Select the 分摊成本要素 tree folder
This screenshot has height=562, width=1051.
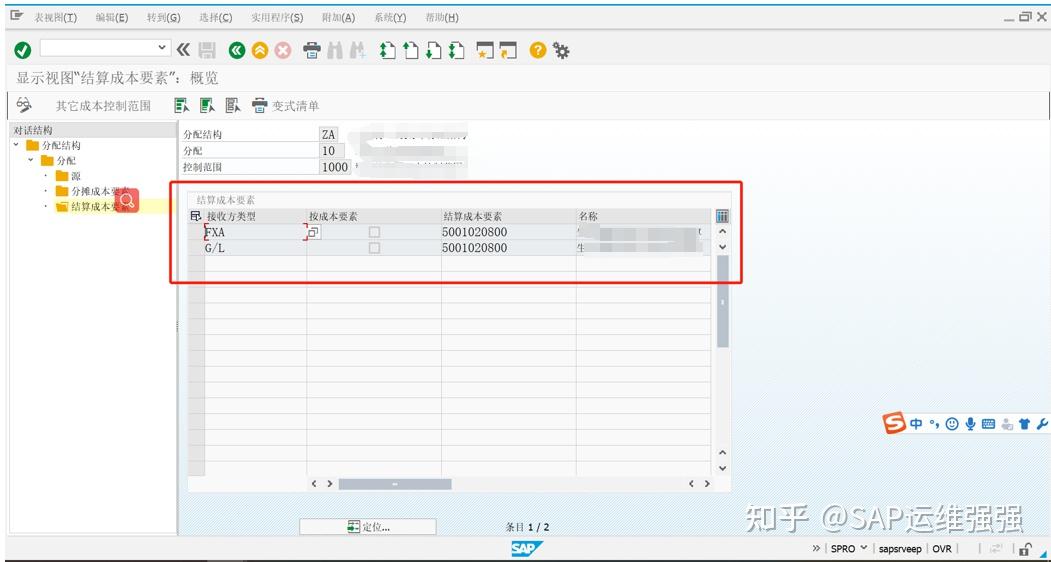pos(92,191)
